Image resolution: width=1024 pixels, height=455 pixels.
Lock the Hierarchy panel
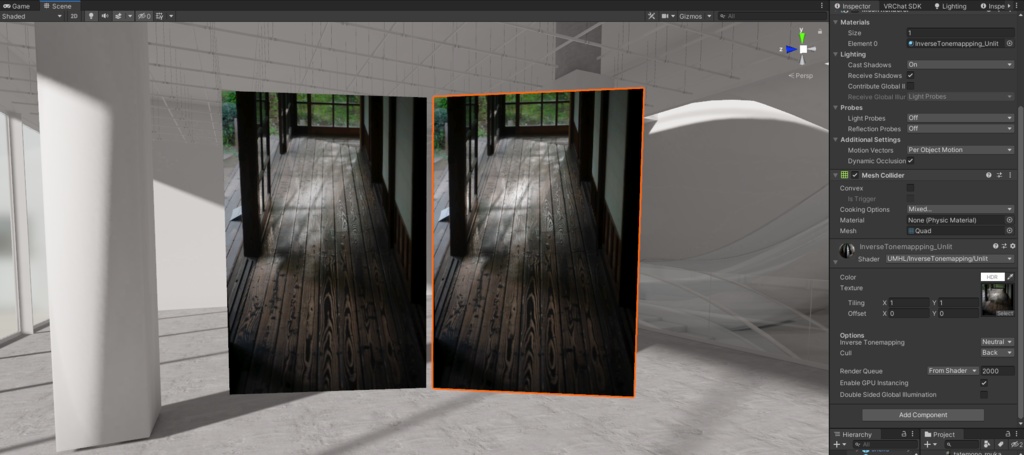[x=904, y=434]
